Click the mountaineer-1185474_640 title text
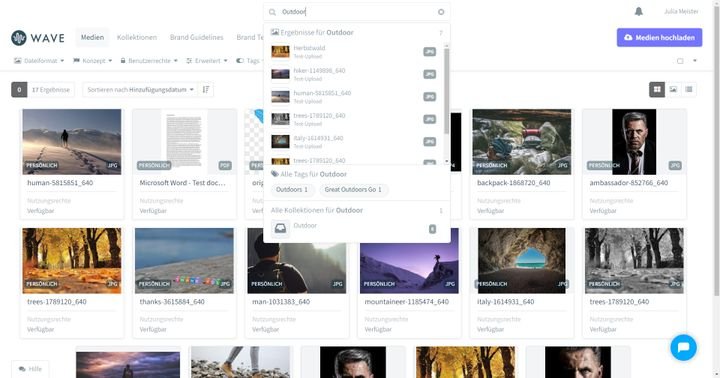 (406, 302)
